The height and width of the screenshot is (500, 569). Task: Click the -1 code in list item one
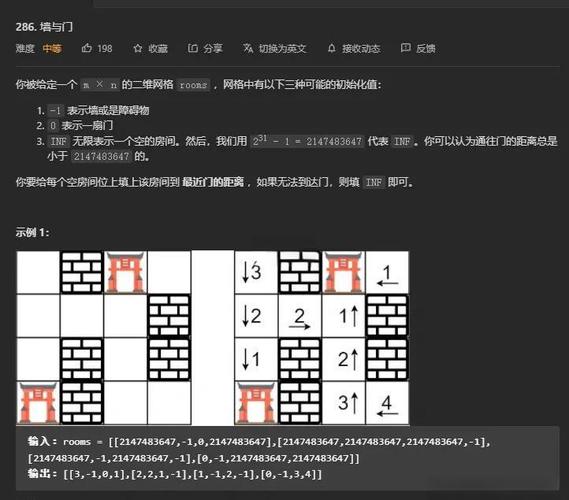(x=56, y=110)
